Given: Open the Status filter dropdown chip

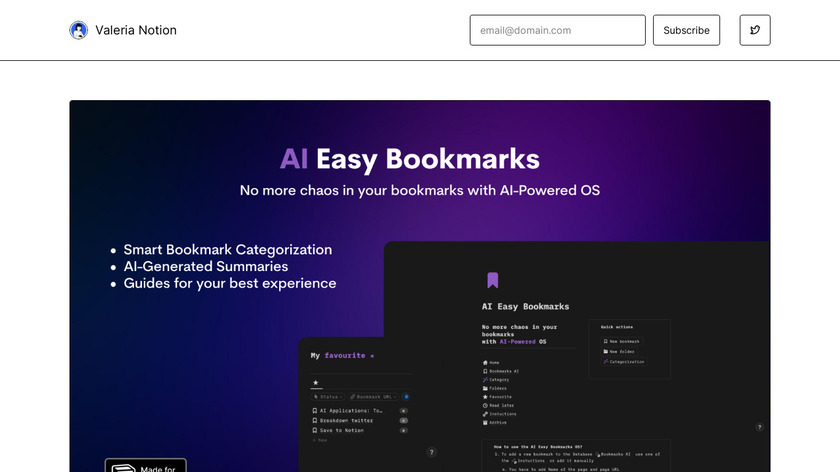Looking at the screenshot, I should (328, 396).
